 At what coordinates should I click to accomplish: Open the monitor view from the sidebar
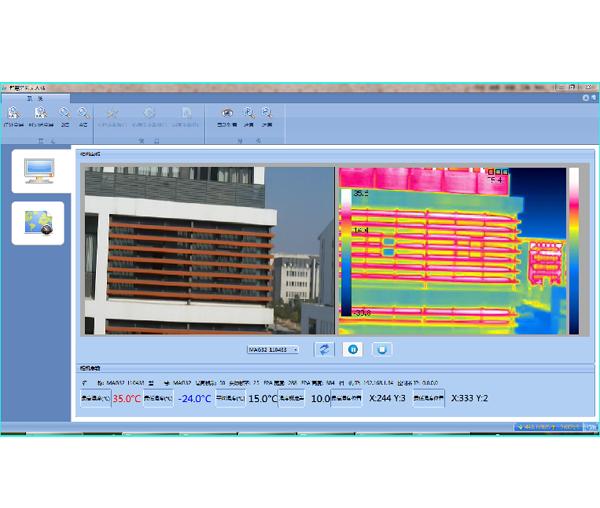click(41, 171)
